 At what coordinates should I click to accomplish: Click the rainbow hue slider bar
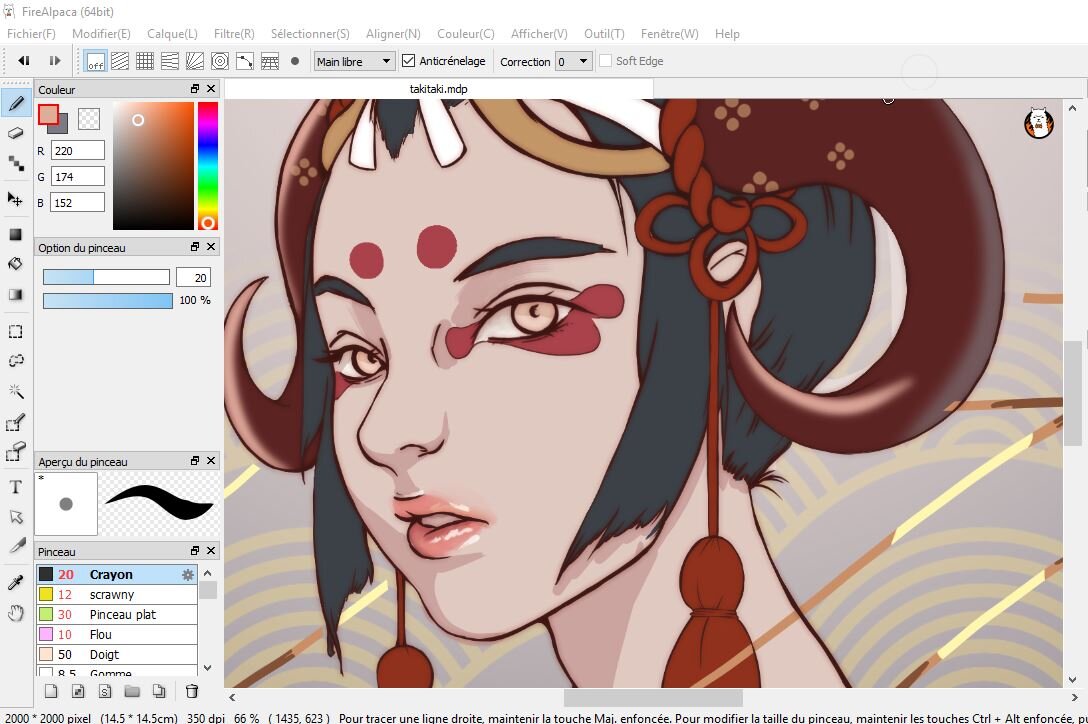207,165
